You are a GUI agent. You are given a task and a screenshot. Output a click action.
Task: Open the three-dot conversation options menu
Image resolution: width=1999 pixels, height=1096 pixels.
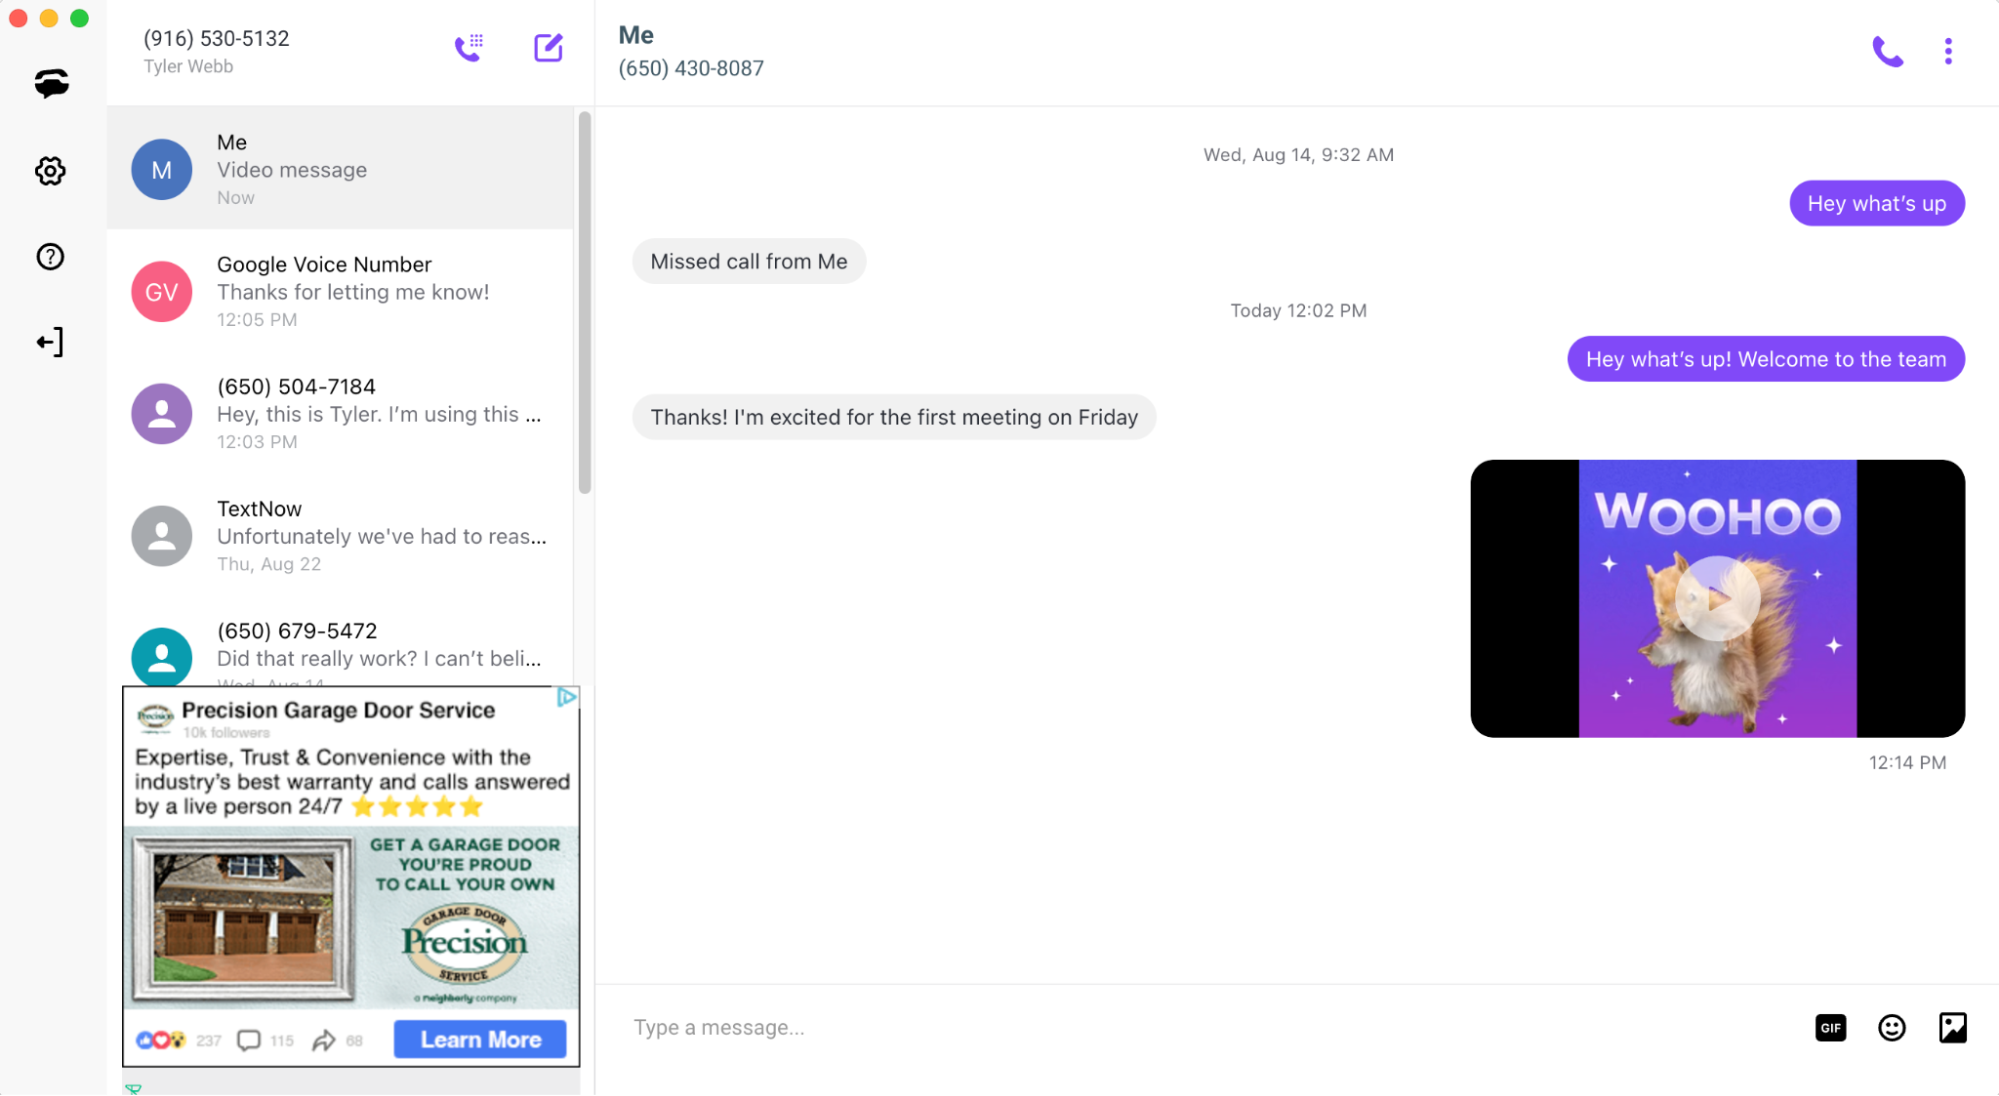point(1948,51)
